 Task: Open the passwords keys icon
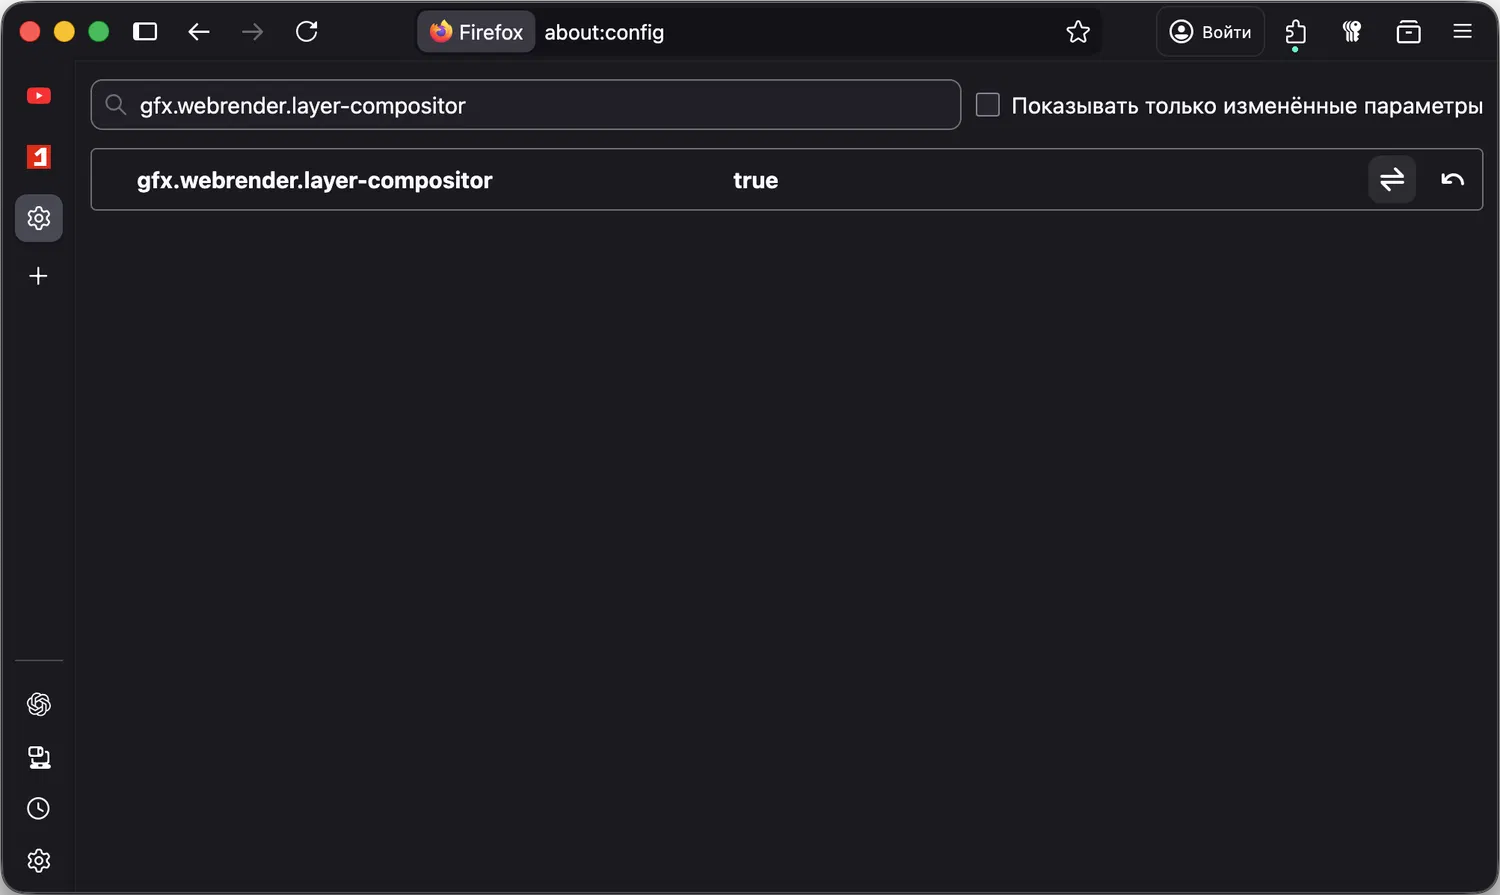tap(1352, 32)
